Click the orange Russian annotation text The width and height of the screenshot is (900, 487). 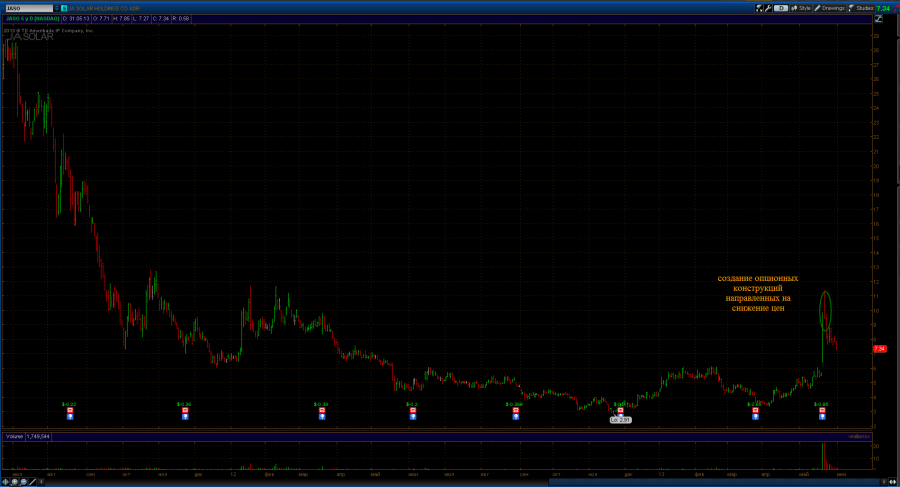click(x=758, y=293)
